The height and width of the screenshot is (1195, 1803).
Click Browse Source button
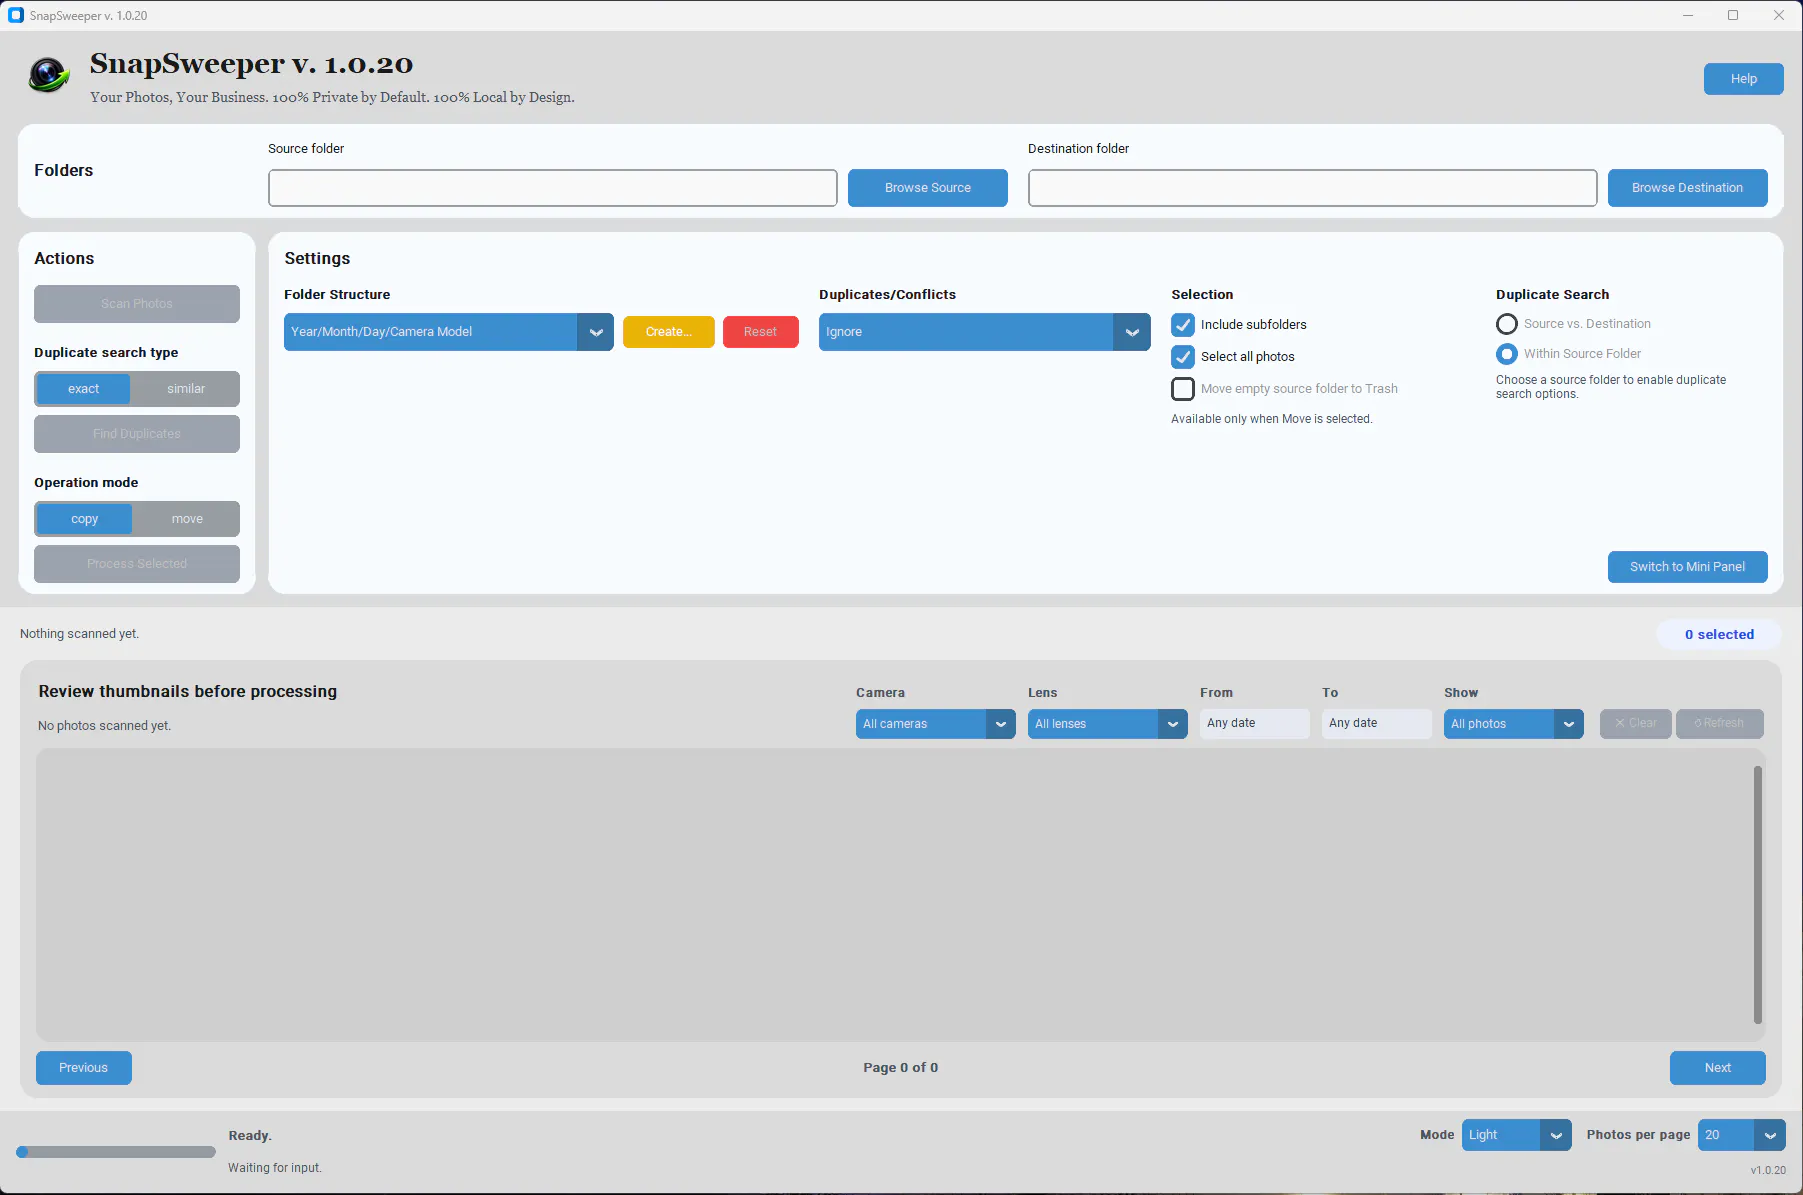tap(927, 188)
